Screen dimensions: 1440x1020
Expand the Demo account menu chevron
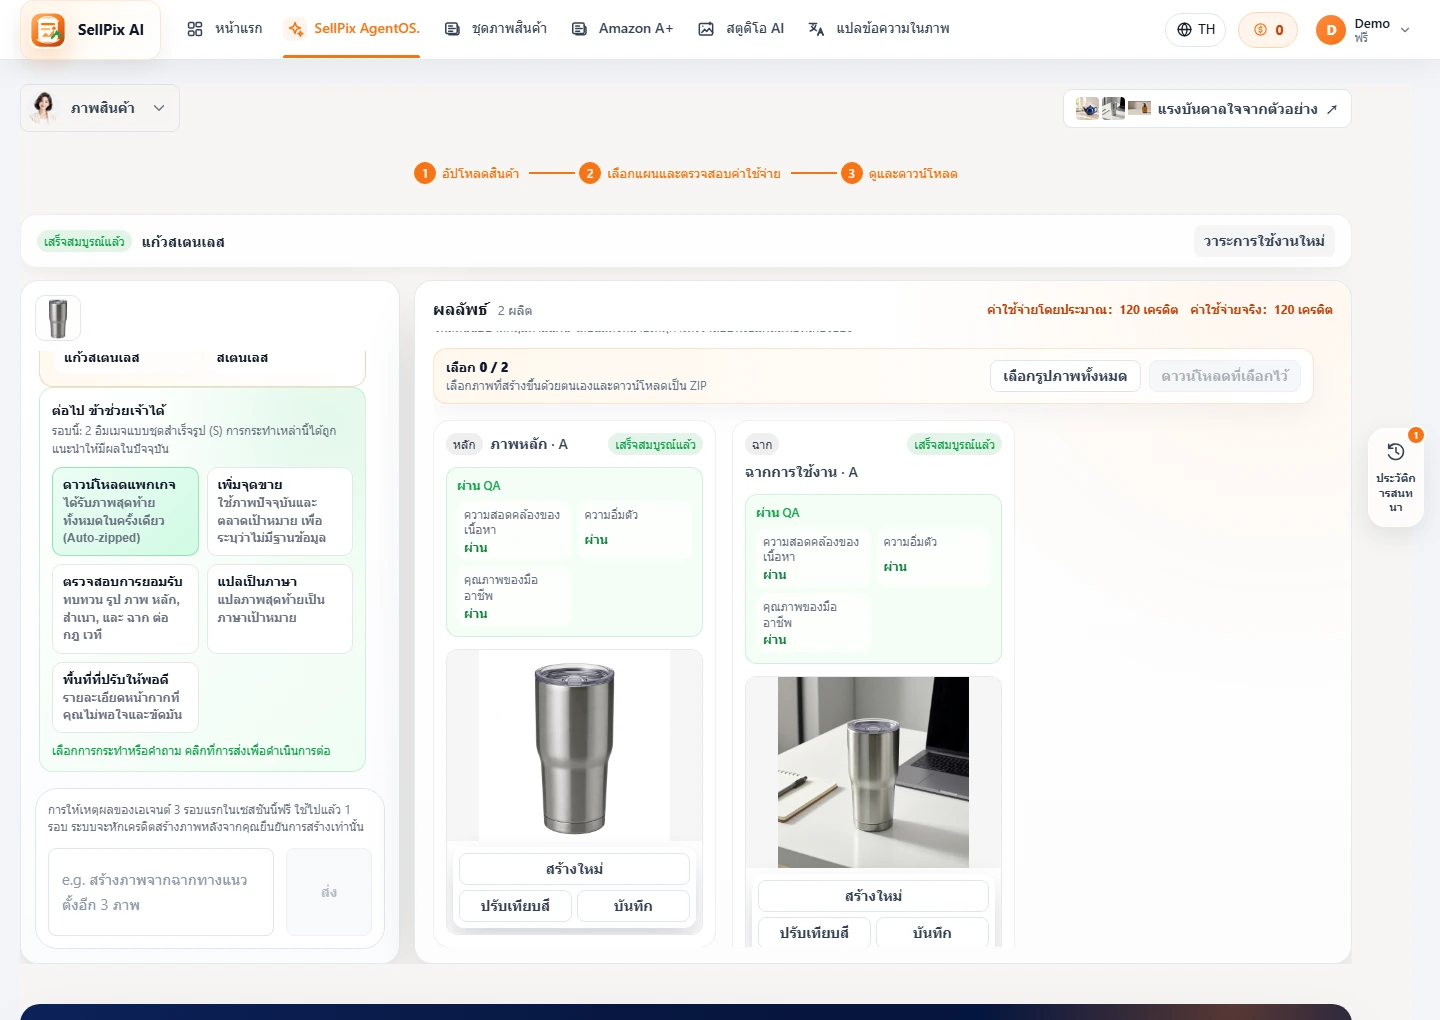pos(1405,30)
